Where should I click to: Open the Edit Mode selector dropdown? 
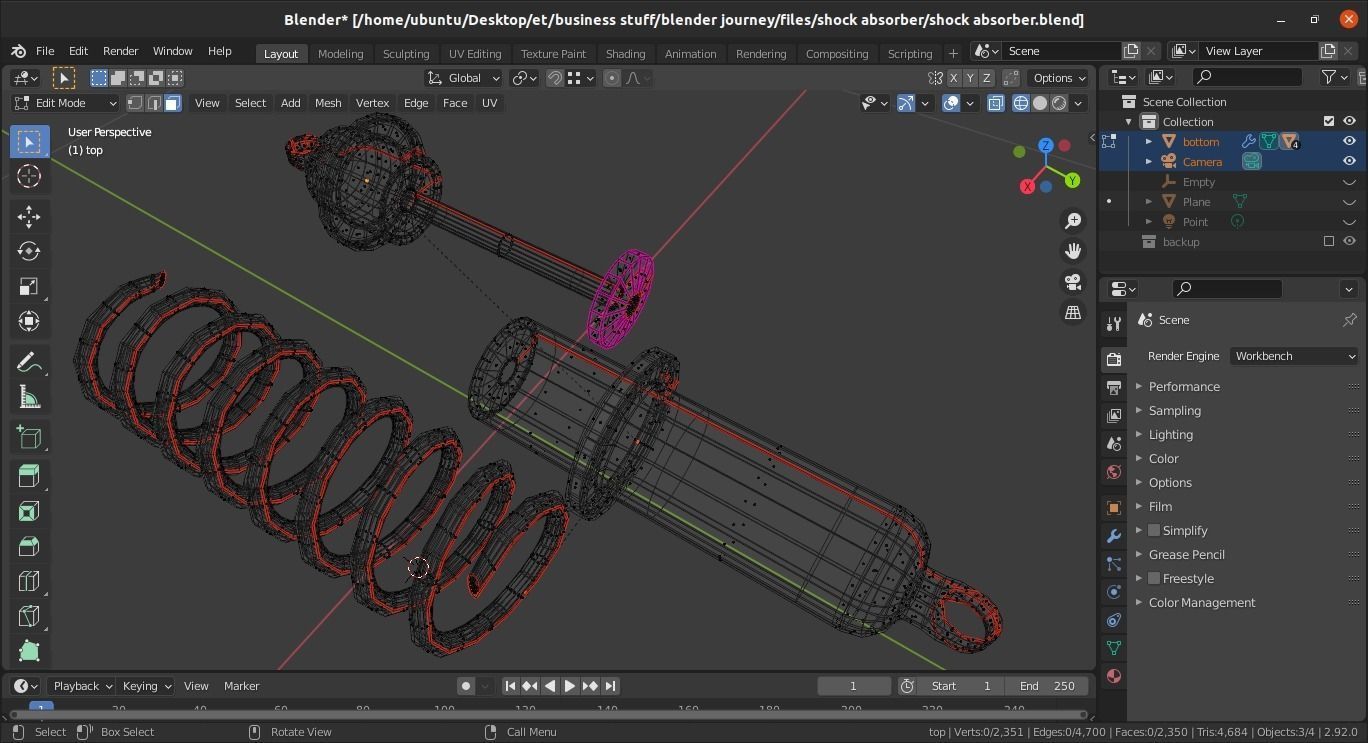65,103
